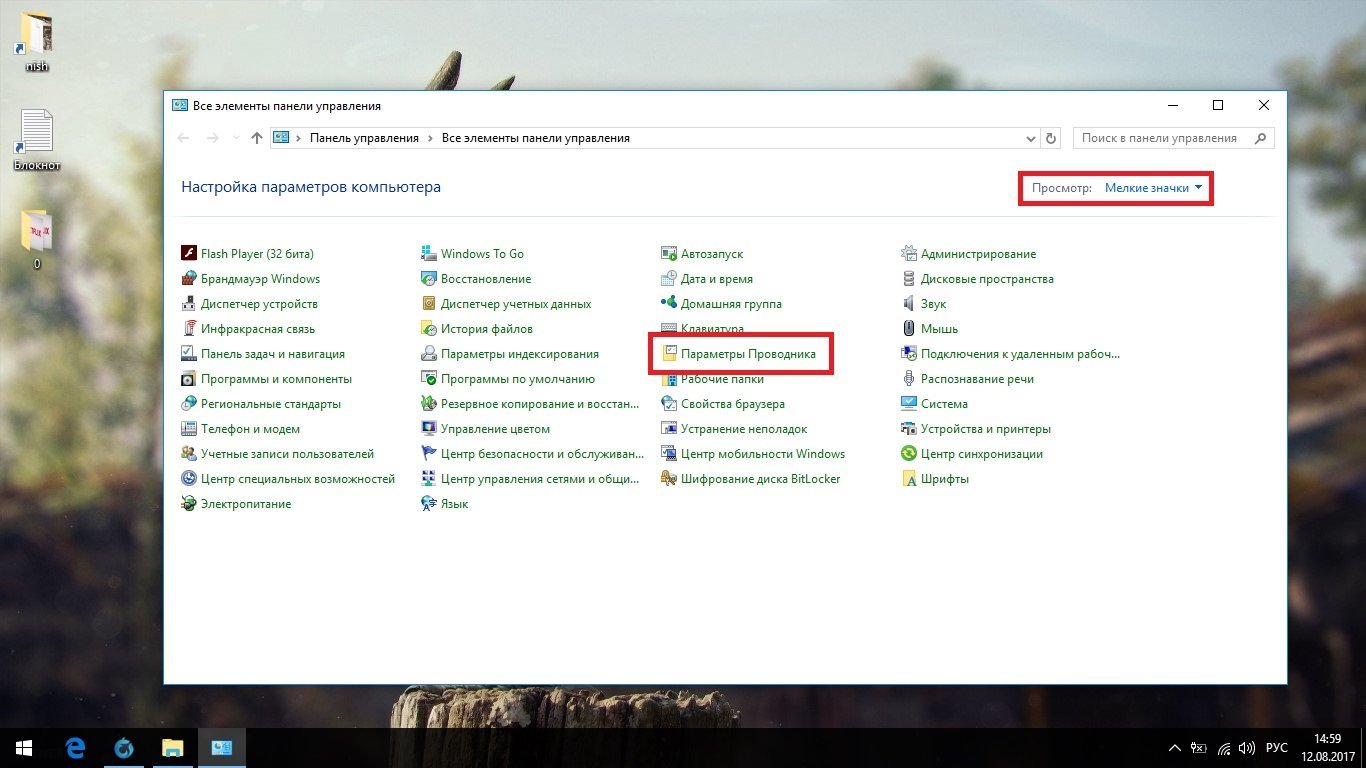Open the Звук speaker icon
This screenshot has height=768, width=1366.
pyautogui.click(x=909, y=304)
